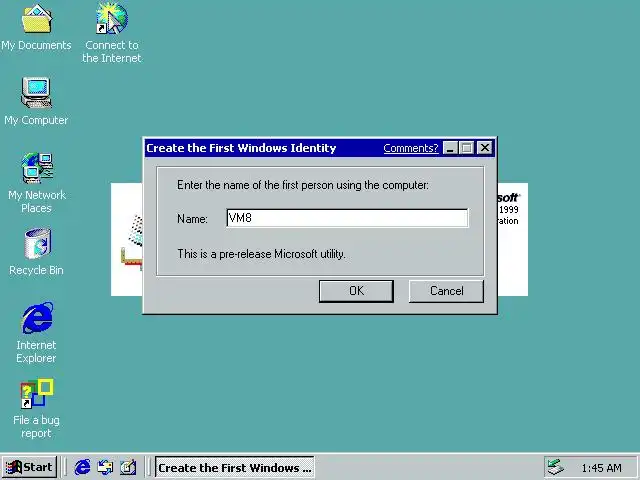Screen dimensions: 640x480
Task: Open the Comments? link in title bar
Action: click(x=411, y=148)
